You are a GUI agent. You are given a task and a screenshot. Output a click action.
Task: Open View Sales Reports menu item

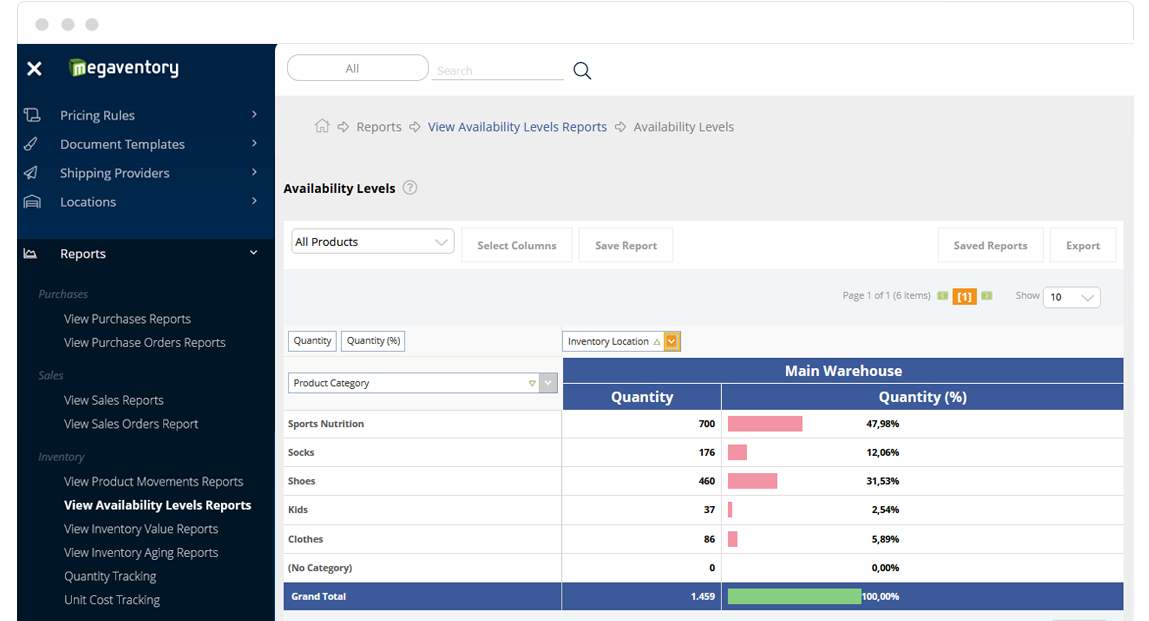pos(114,400)
